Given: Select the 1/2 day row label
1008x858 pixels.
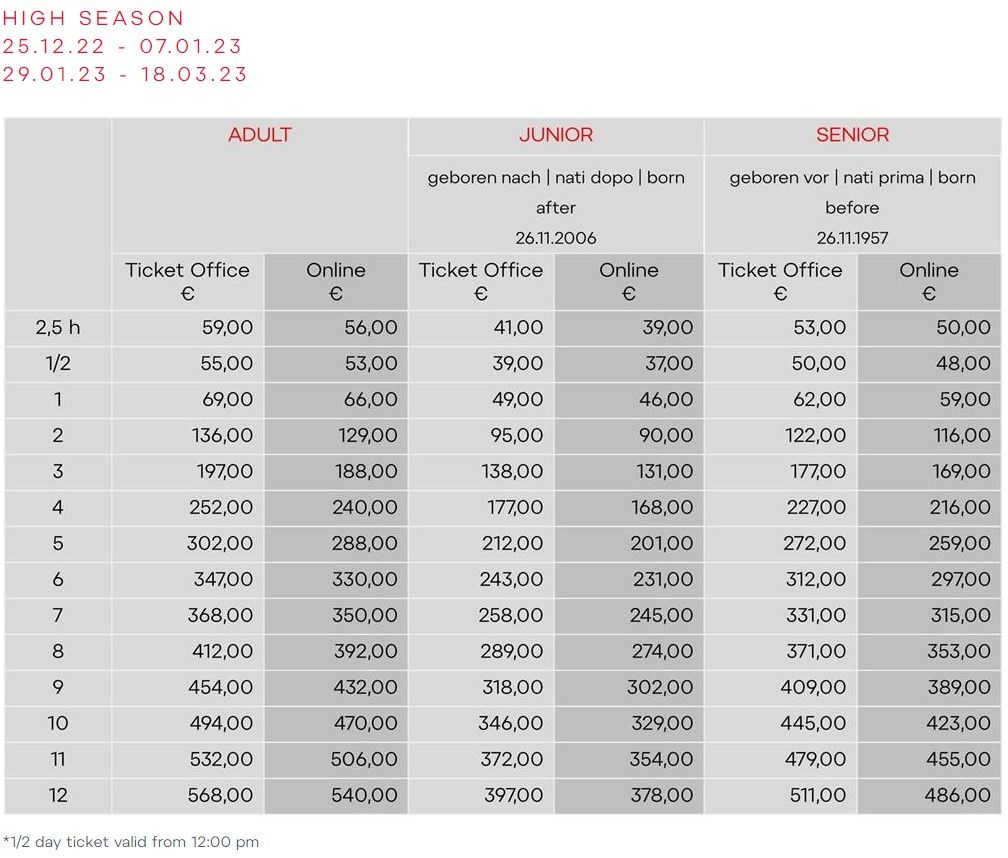Looking at the screenshot, I should (x=57, y=363).
